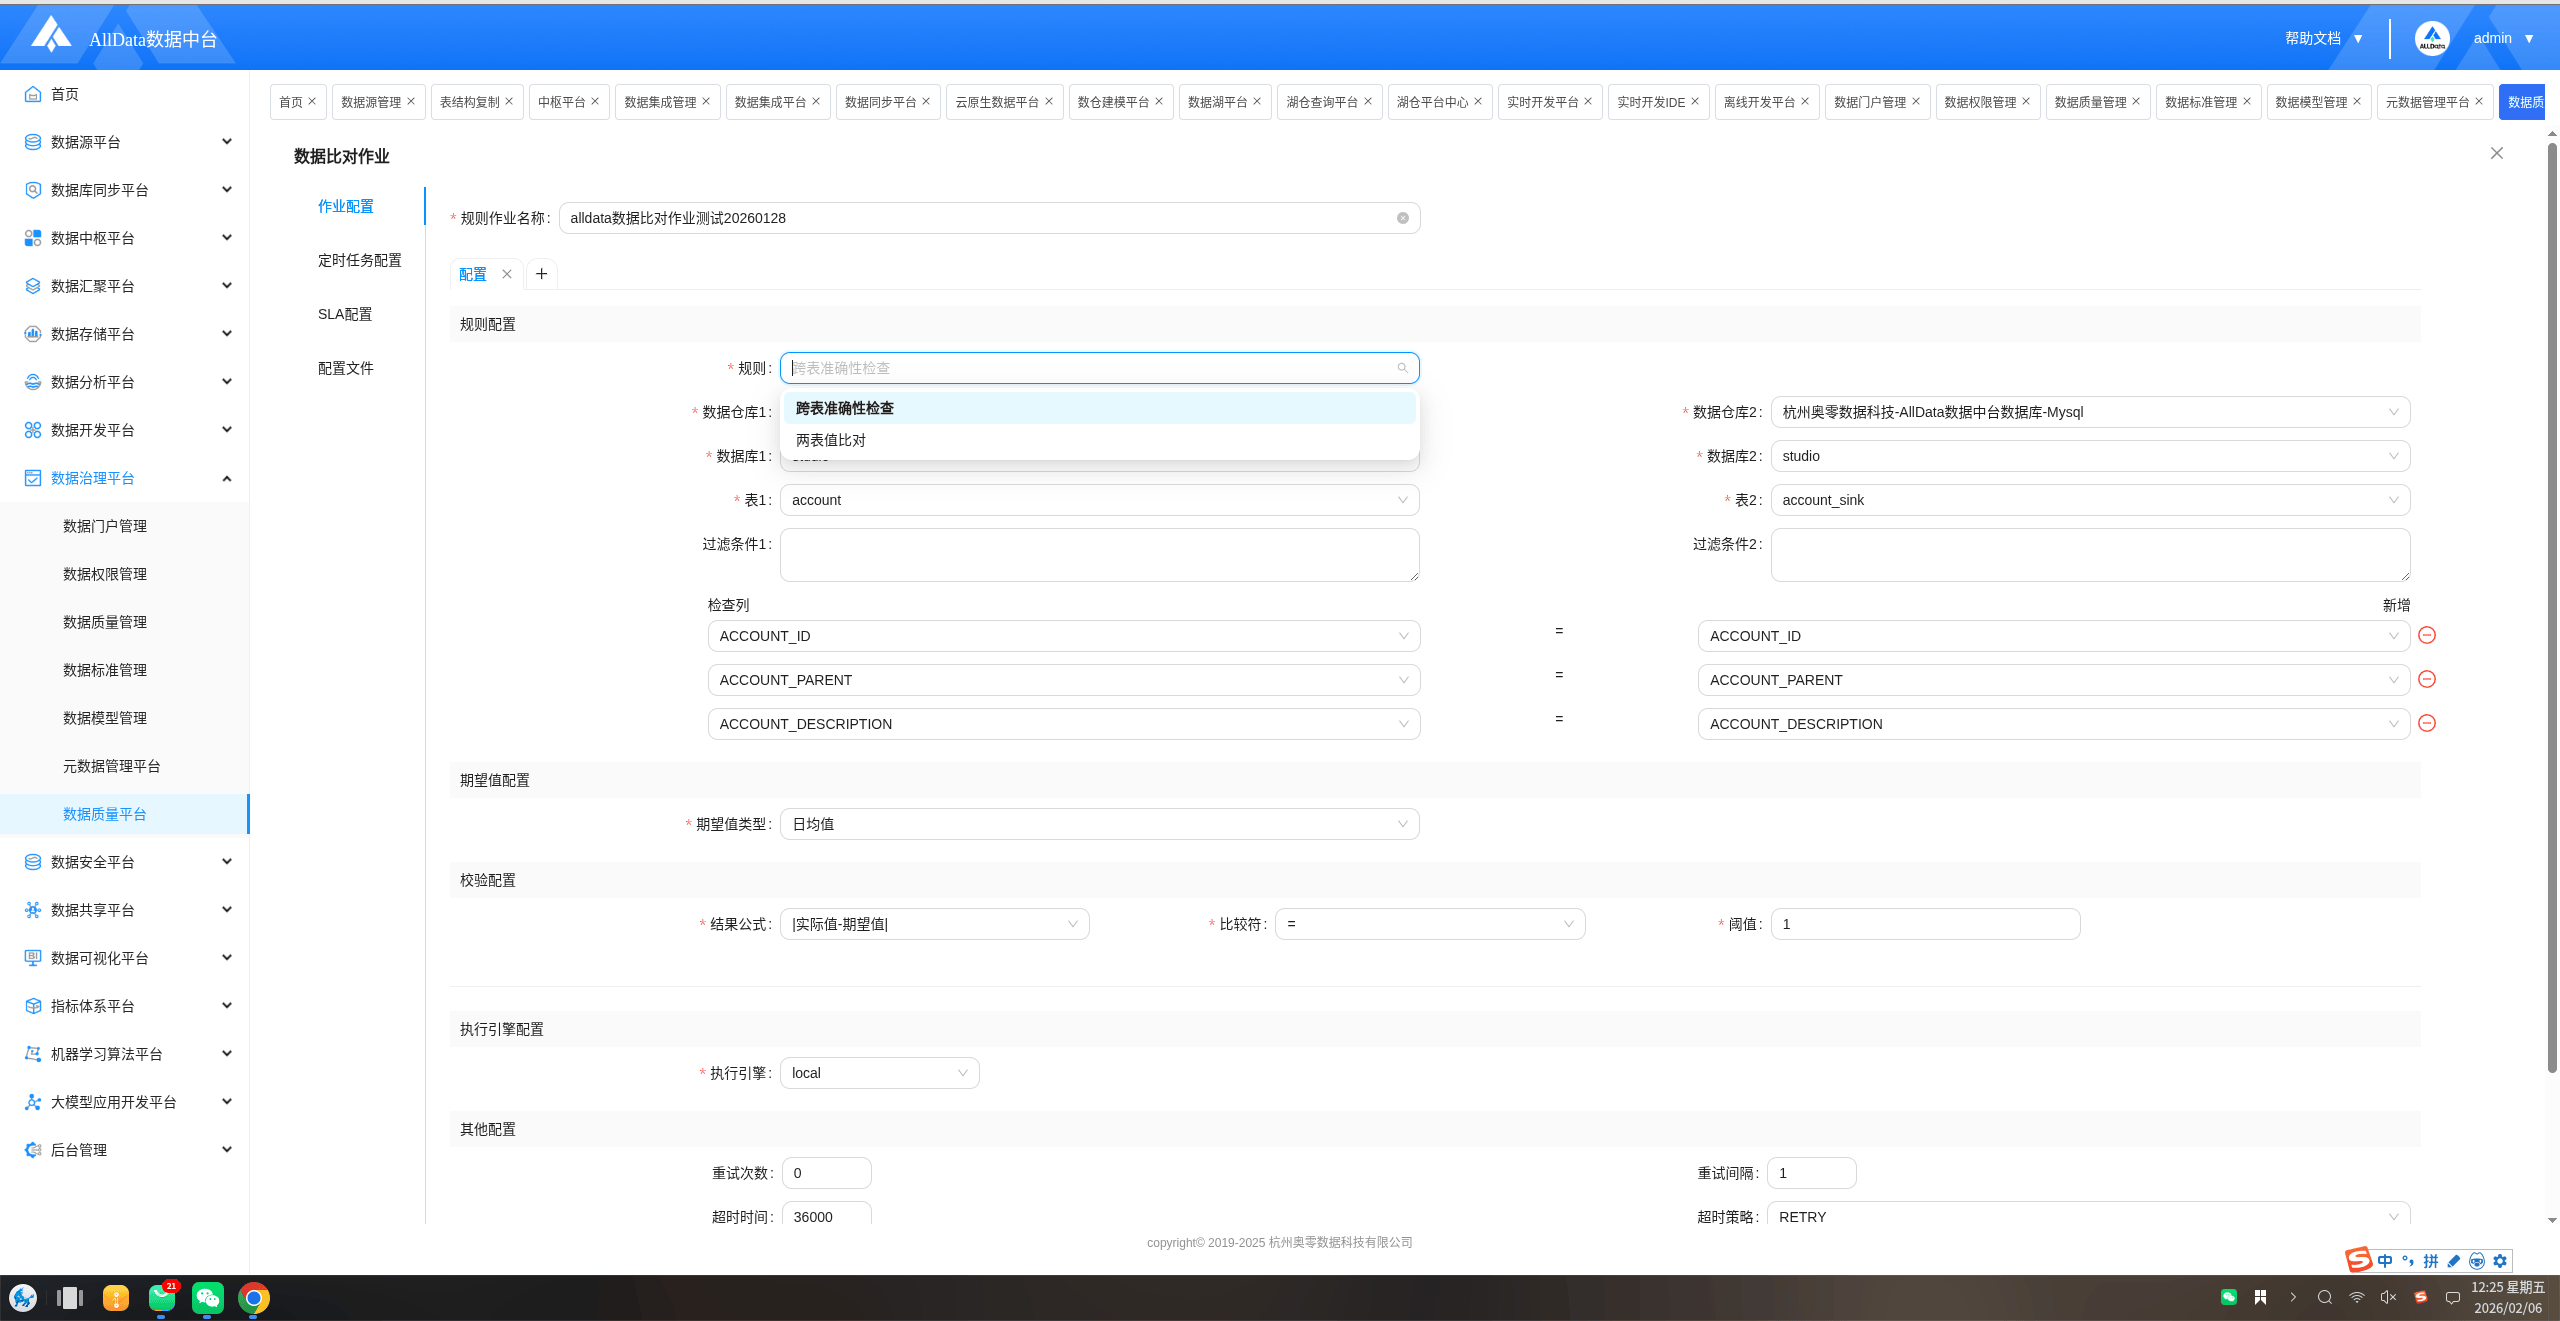2560x1321 pixels.
Task: Click the 阈值 input field
Action: point(1924,924)
